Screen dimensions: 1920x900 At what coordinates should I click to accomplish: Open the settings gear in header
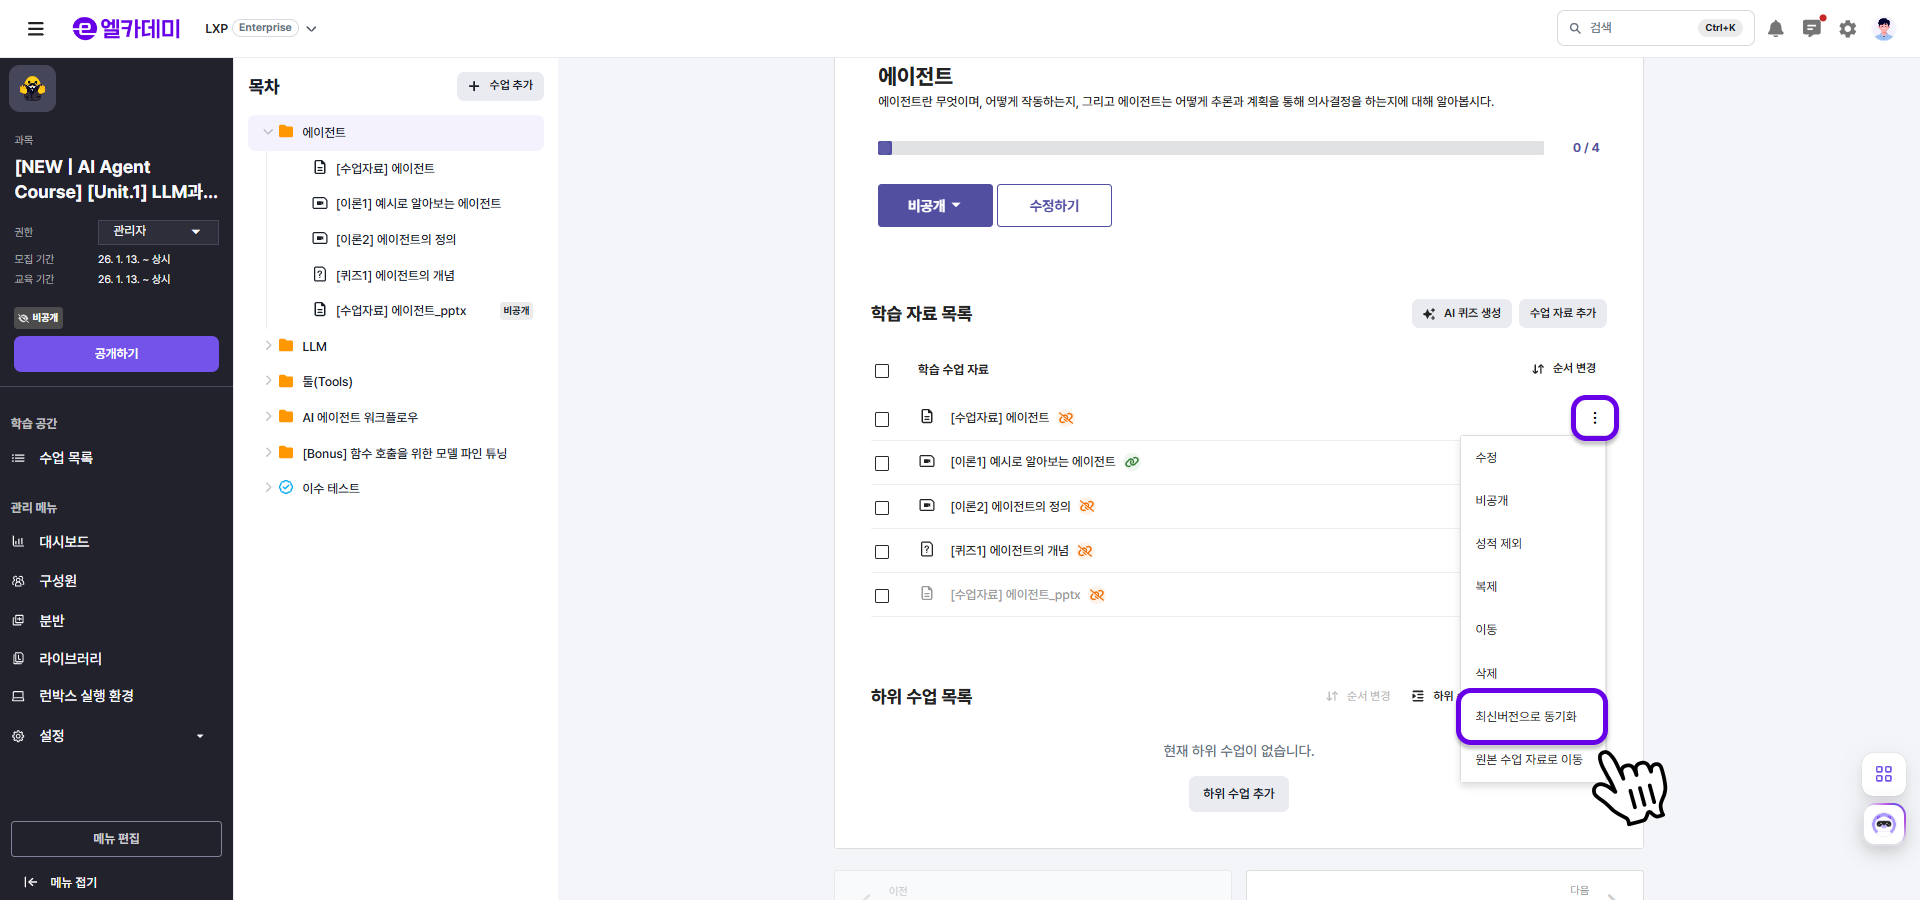point(1847,29)
